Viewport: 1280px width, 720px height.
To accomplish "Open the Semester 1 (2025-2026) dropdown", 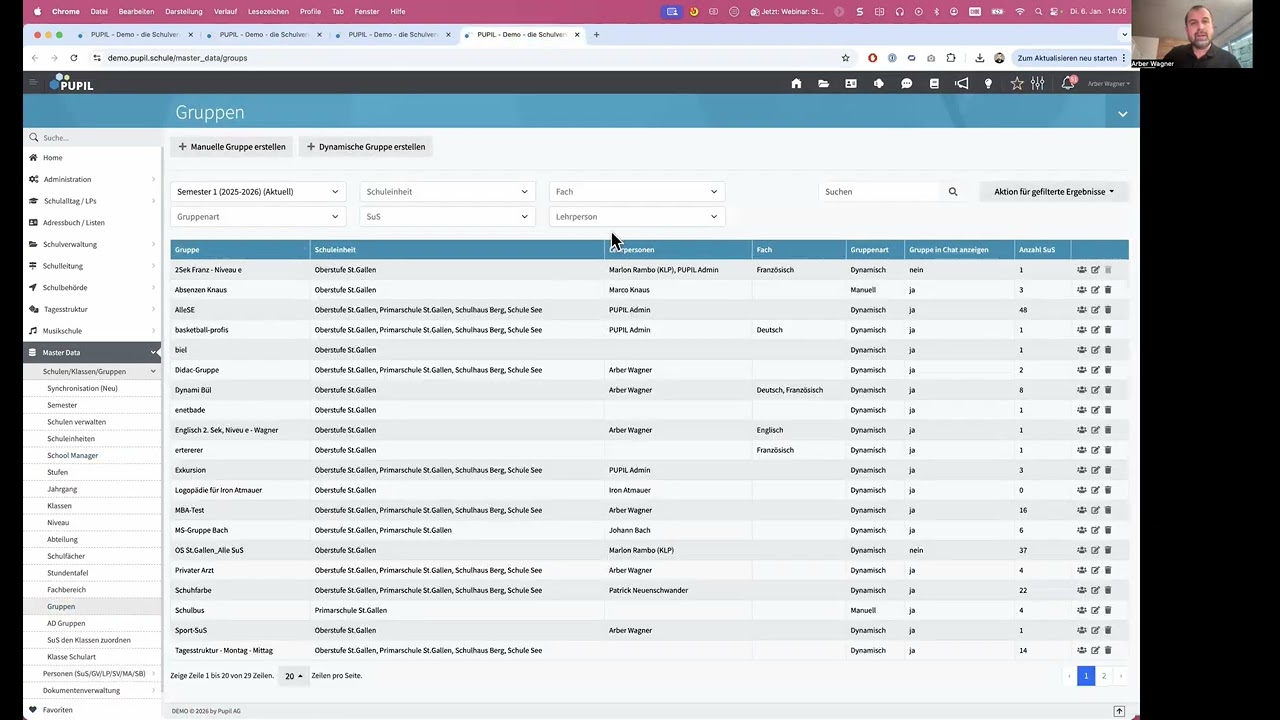I will (258, 192).
